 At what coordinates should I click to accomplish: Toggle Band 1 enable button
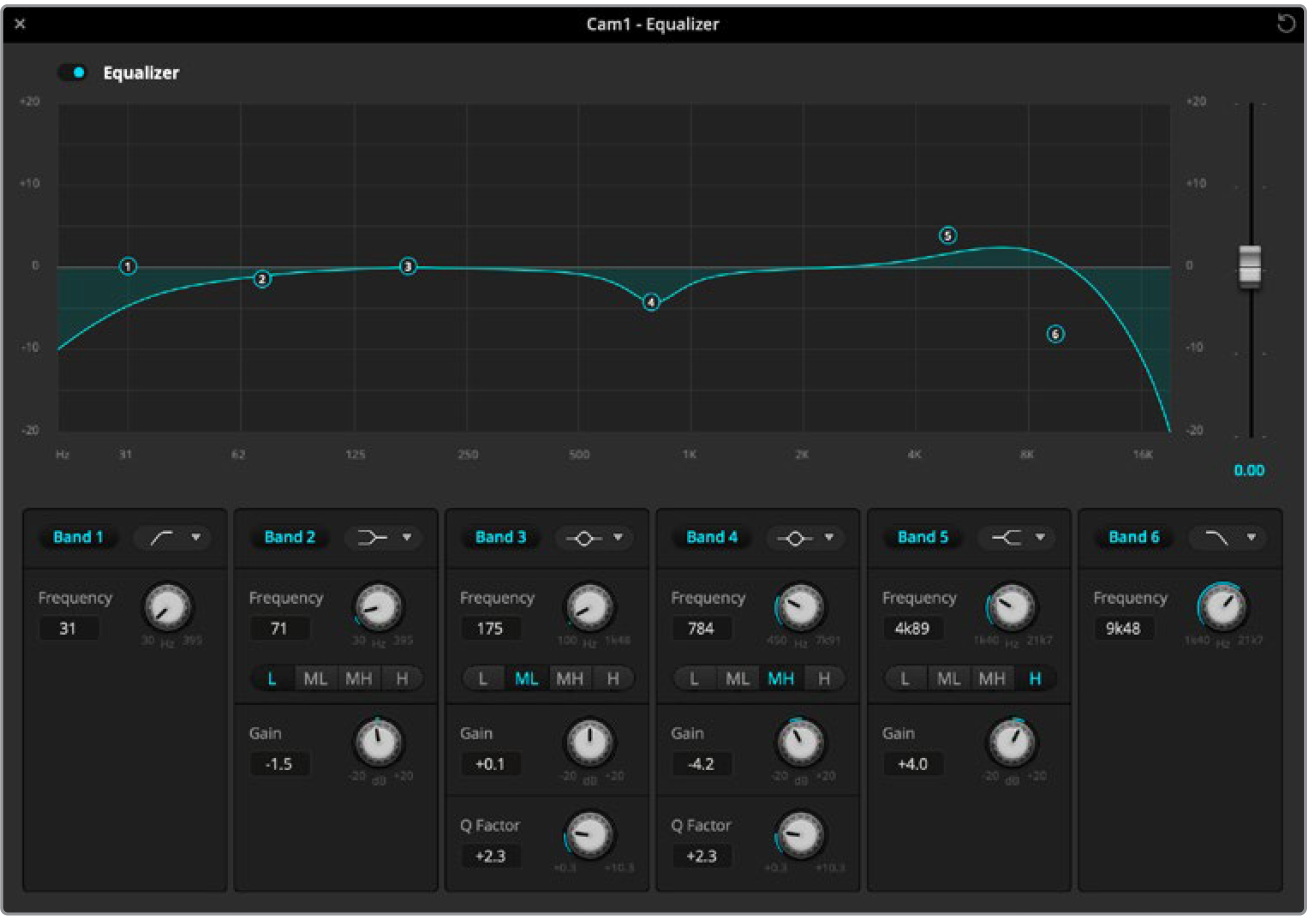[x=78, y=537]
